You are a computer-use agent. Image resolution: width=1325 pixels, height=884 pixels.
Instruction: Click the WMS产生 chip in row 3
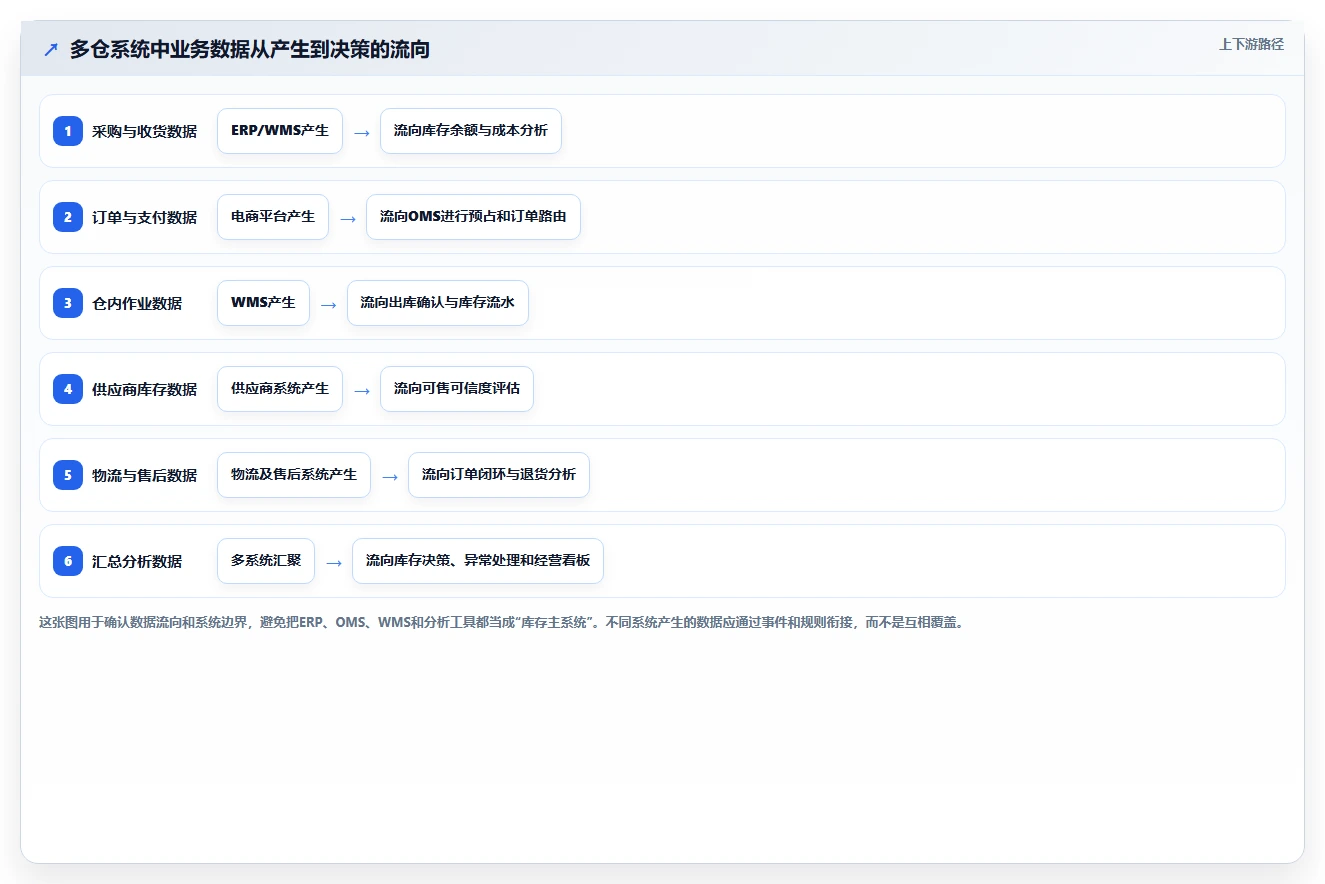click(263, 303)
